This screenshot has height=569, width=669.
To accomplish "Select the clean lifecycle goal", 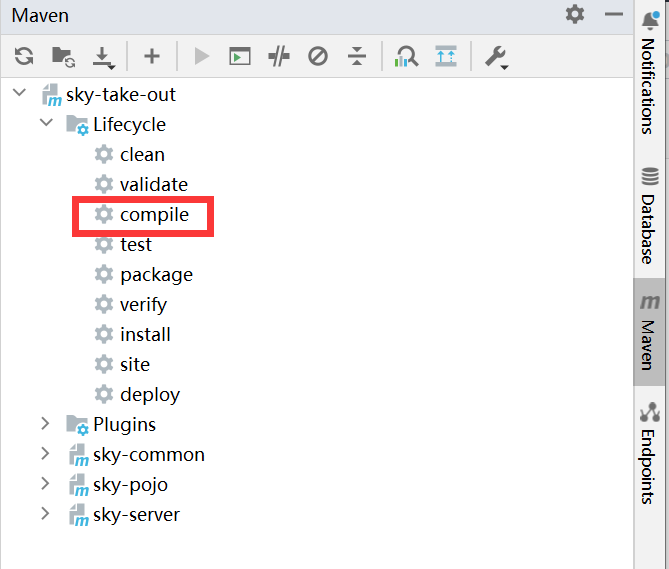I will (x=130, y=154).
